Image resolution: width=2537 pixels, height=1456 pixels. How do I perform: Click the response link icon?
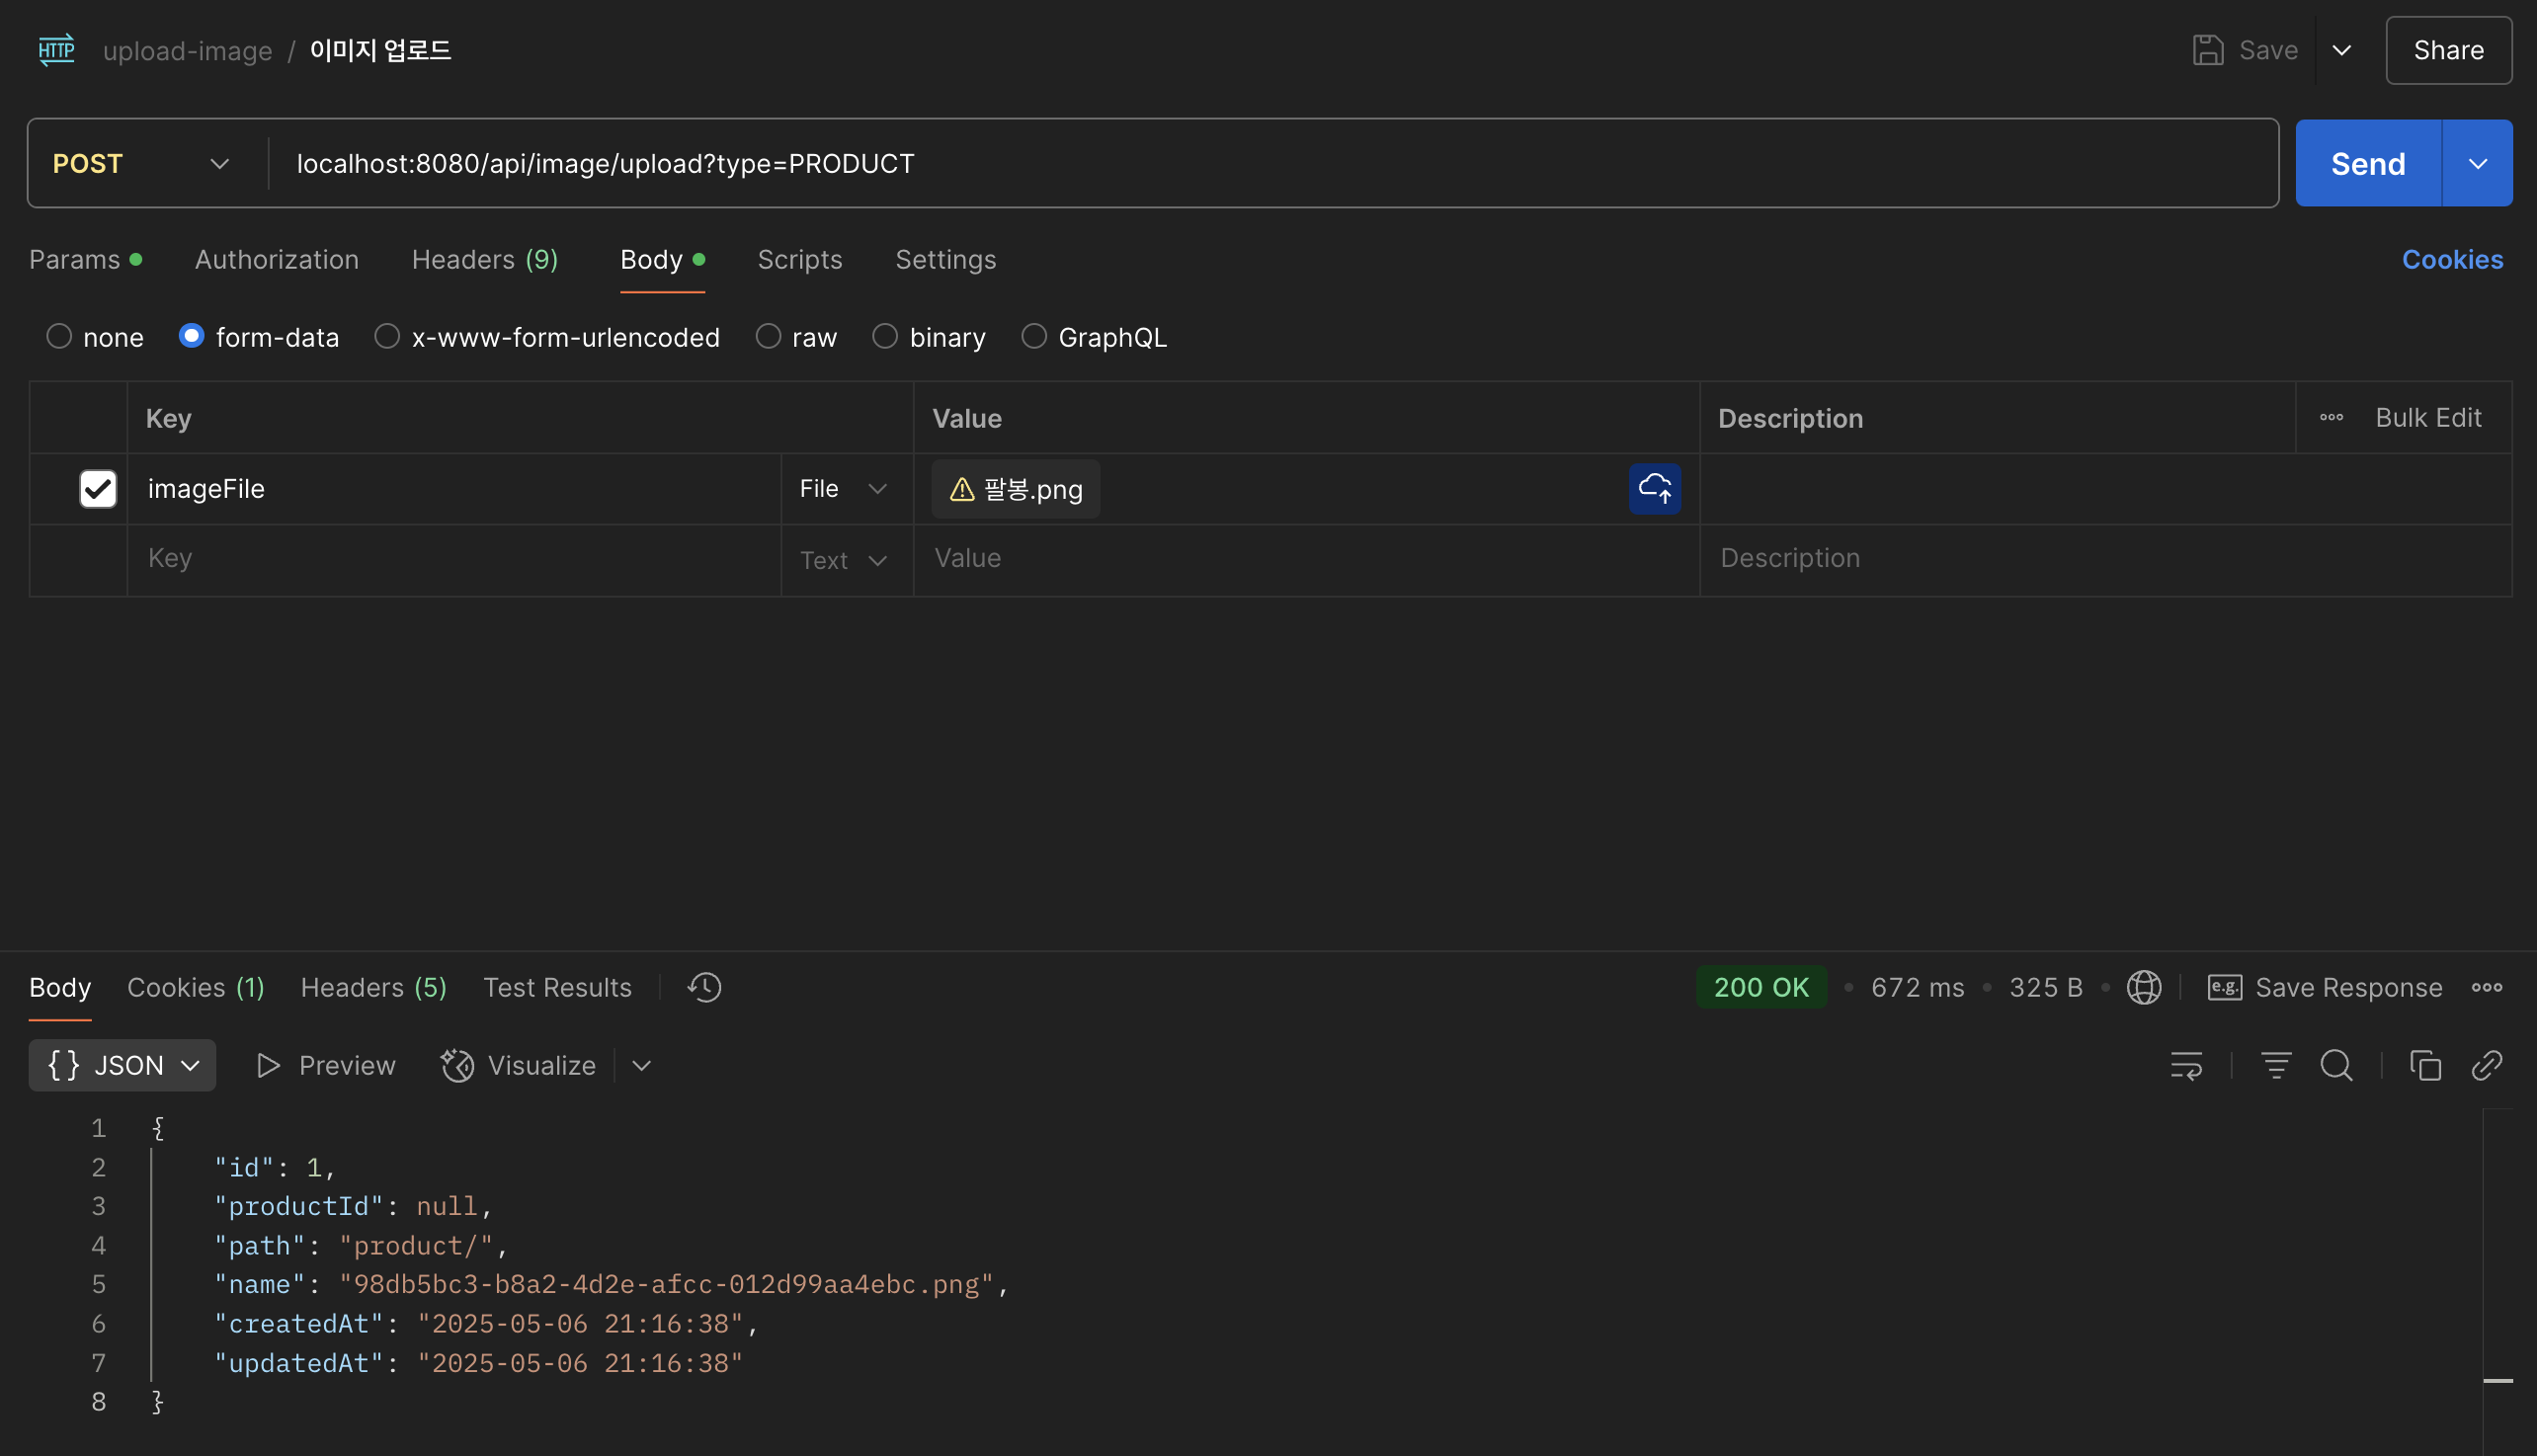tap(2487, 1065)
